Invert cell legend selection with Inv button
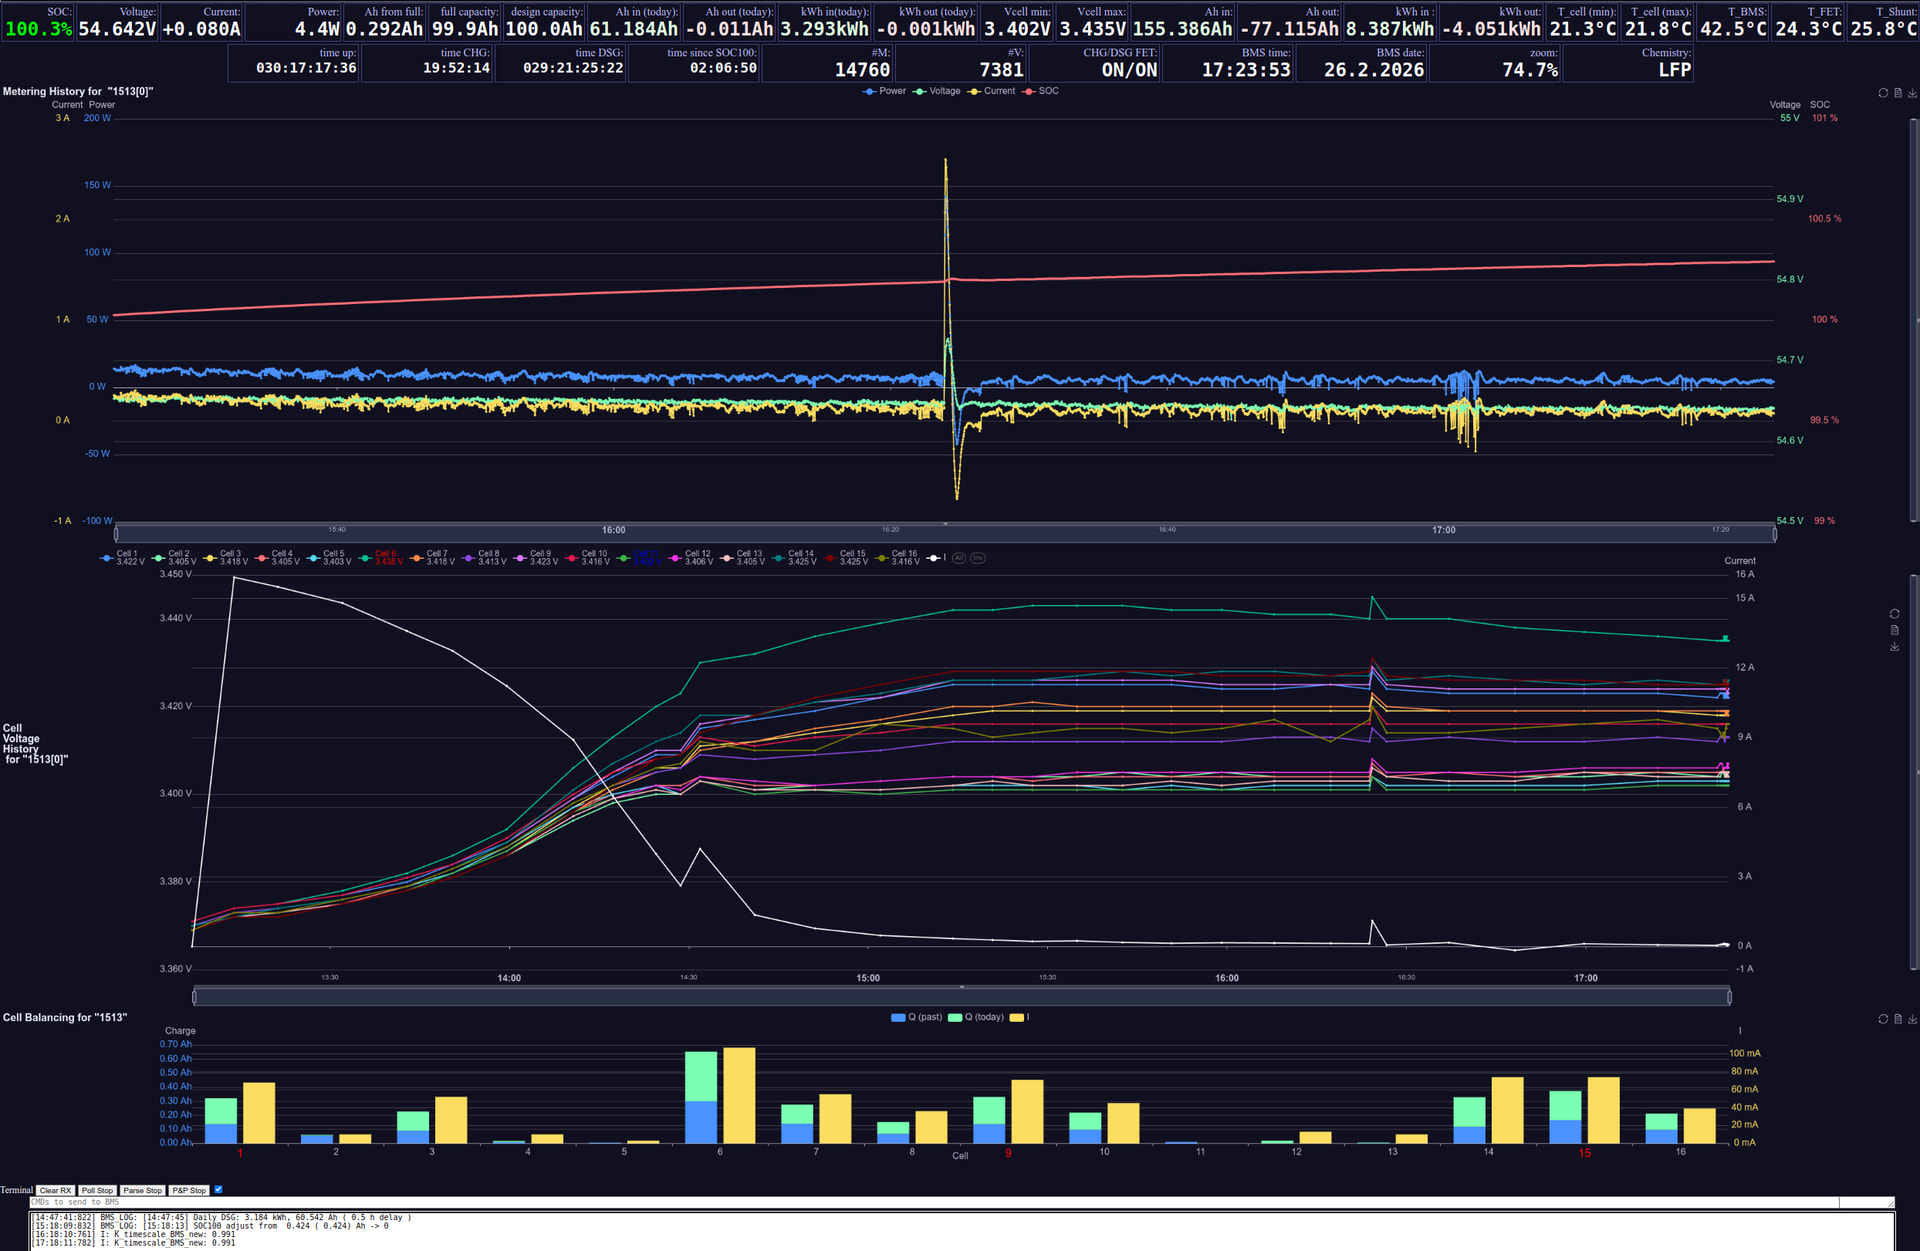Screen dimensions: 1920x1251 pos(978,558)
